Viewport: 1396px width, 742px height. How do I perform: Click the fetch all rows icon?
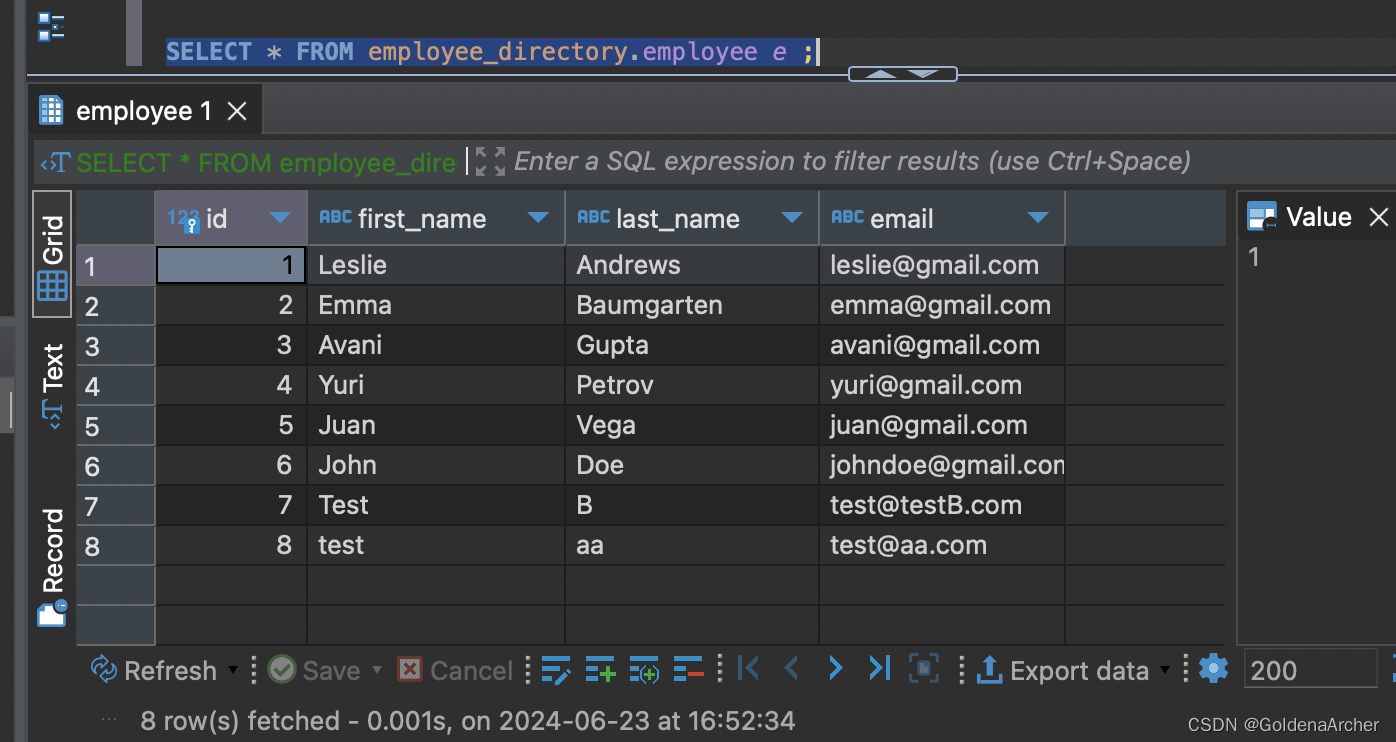point(924,668)
